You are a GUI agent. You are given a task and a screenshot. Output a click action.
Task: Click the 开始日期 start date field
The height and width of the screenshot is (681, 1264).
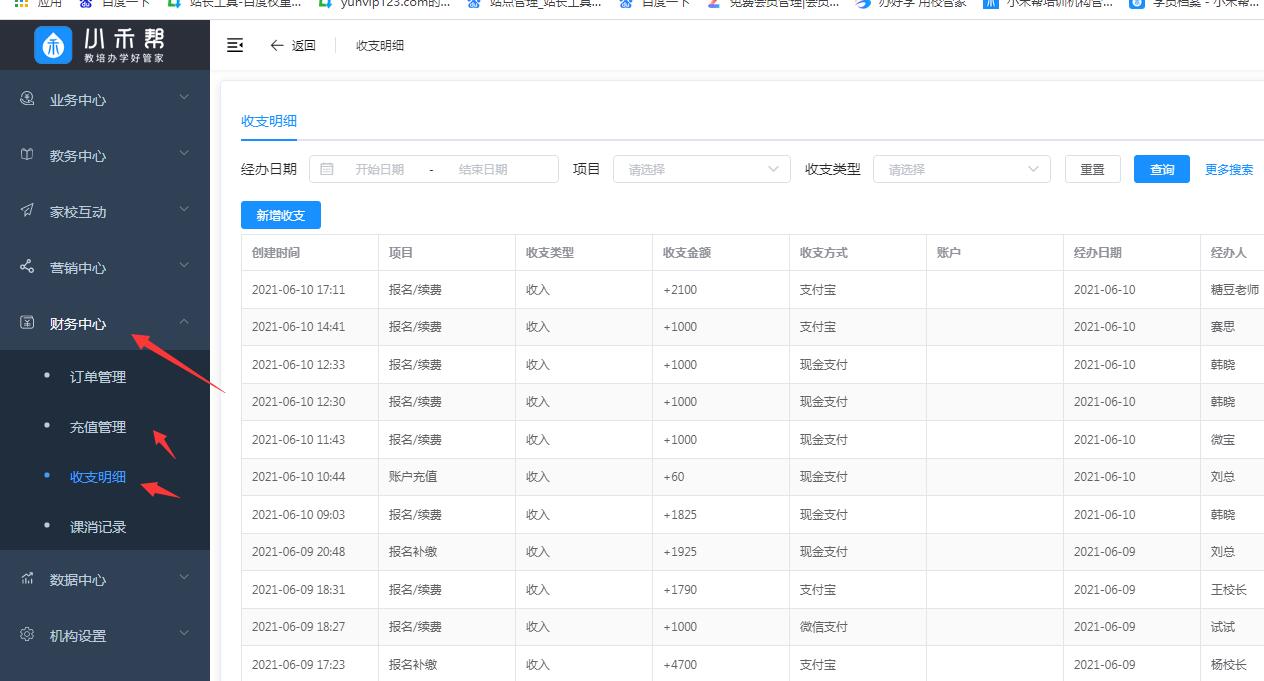click(x=380, y=169)
